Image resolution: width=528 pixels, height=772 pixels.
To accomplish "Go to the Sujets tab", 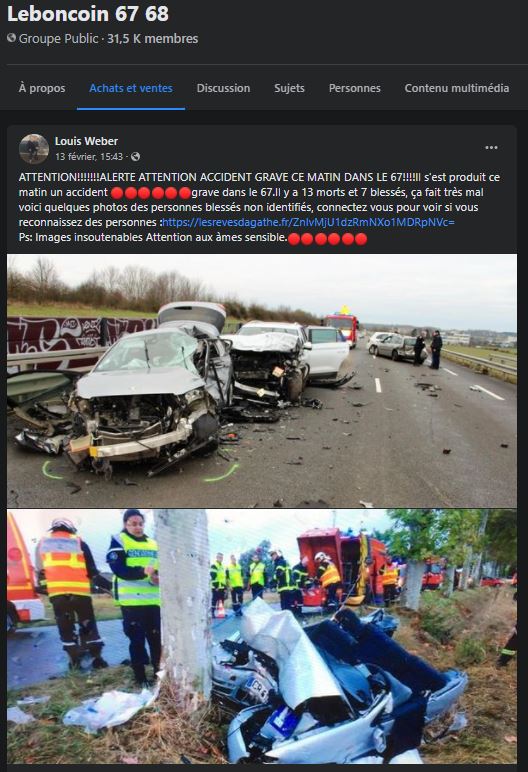I will [x=290, y=88].
